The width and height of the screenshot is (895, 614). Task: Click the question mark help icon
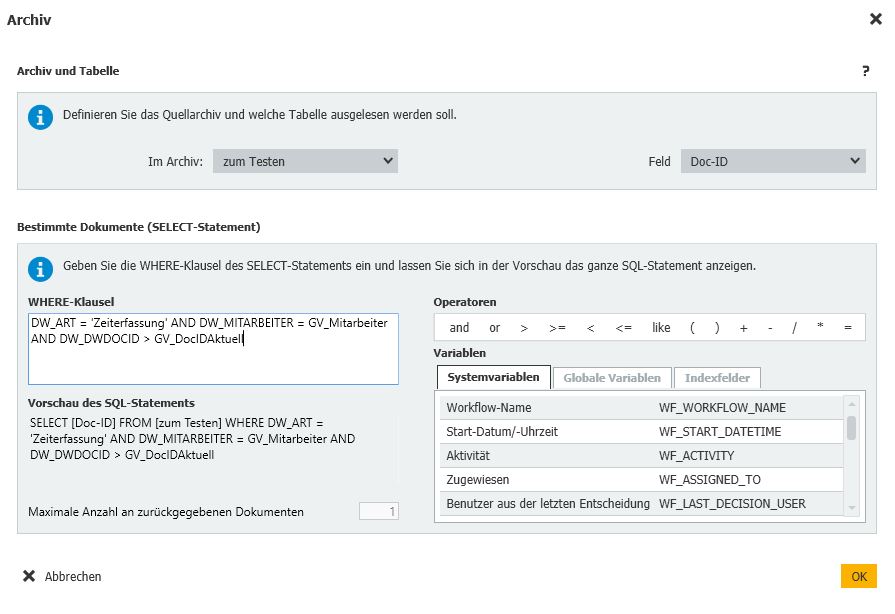point(865,71)
